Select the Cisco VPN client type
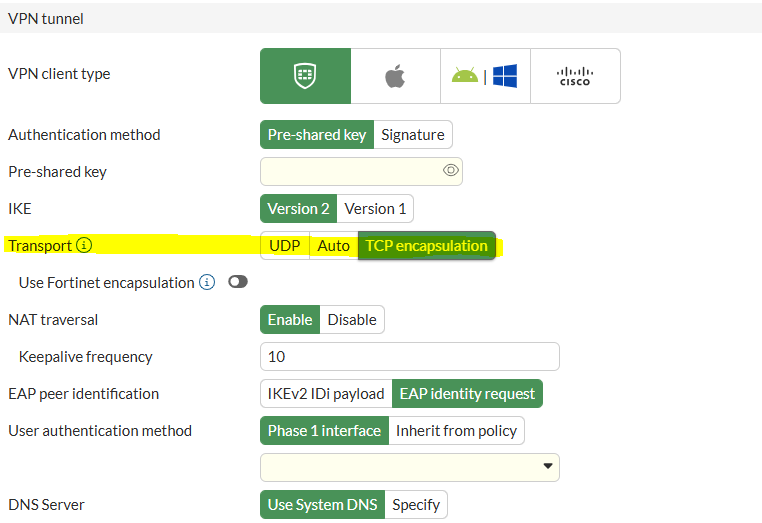This screenshot has height=523, width=762. coord(575,76)
